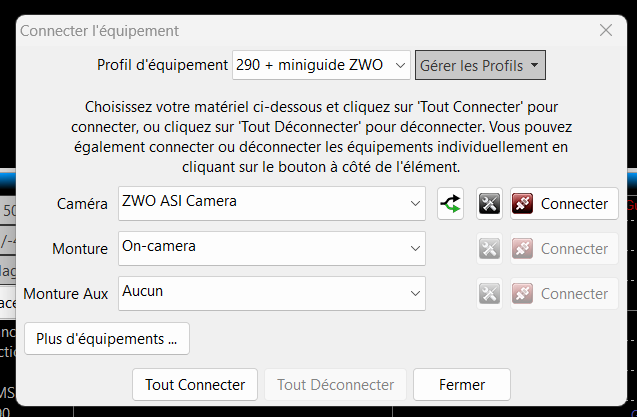Expand the Caméra selection dropdown
This screenshot has height=417, width=637.
[x=272, y=203]
